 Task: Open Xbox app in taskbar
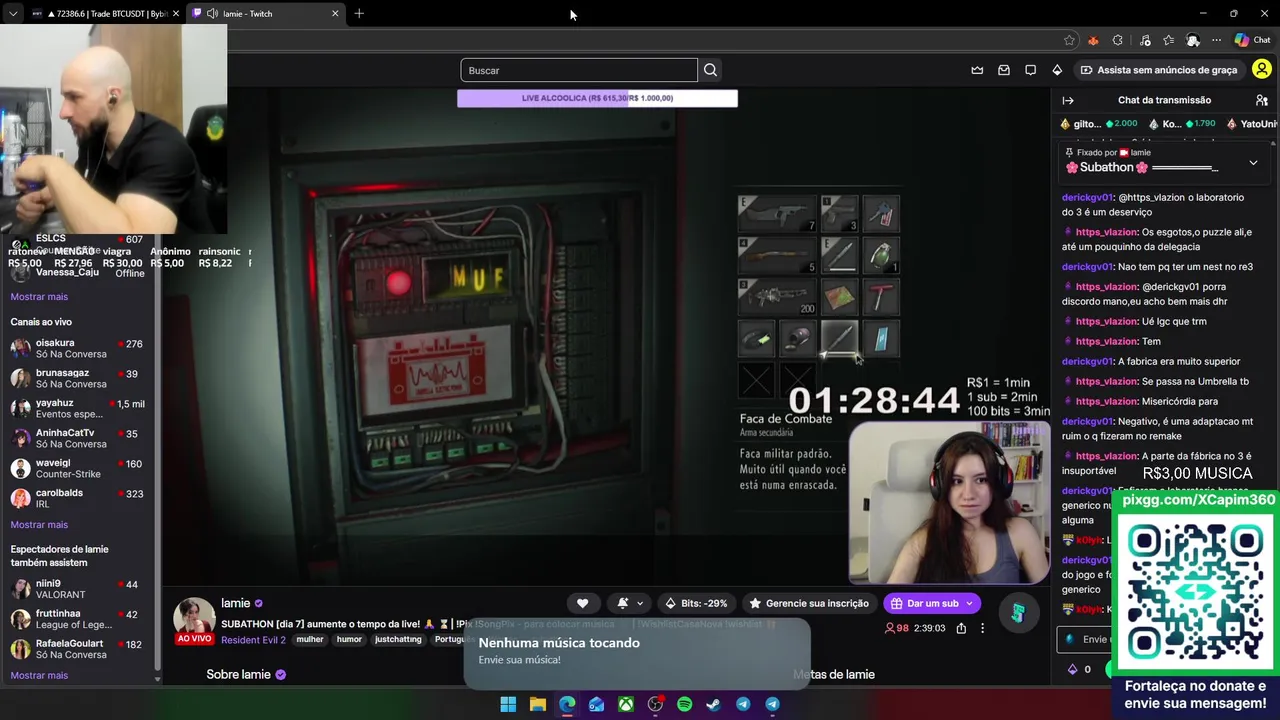click(x=626, y=704)
